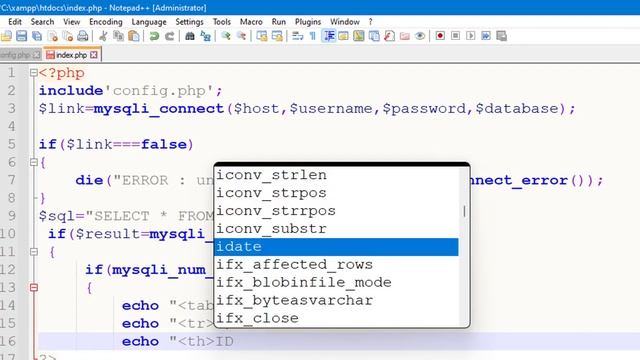Zoom in using the toolbar magnifier icon
This screenshot has height=360, width=640.
pyautogui.click(x=226, y=36)
